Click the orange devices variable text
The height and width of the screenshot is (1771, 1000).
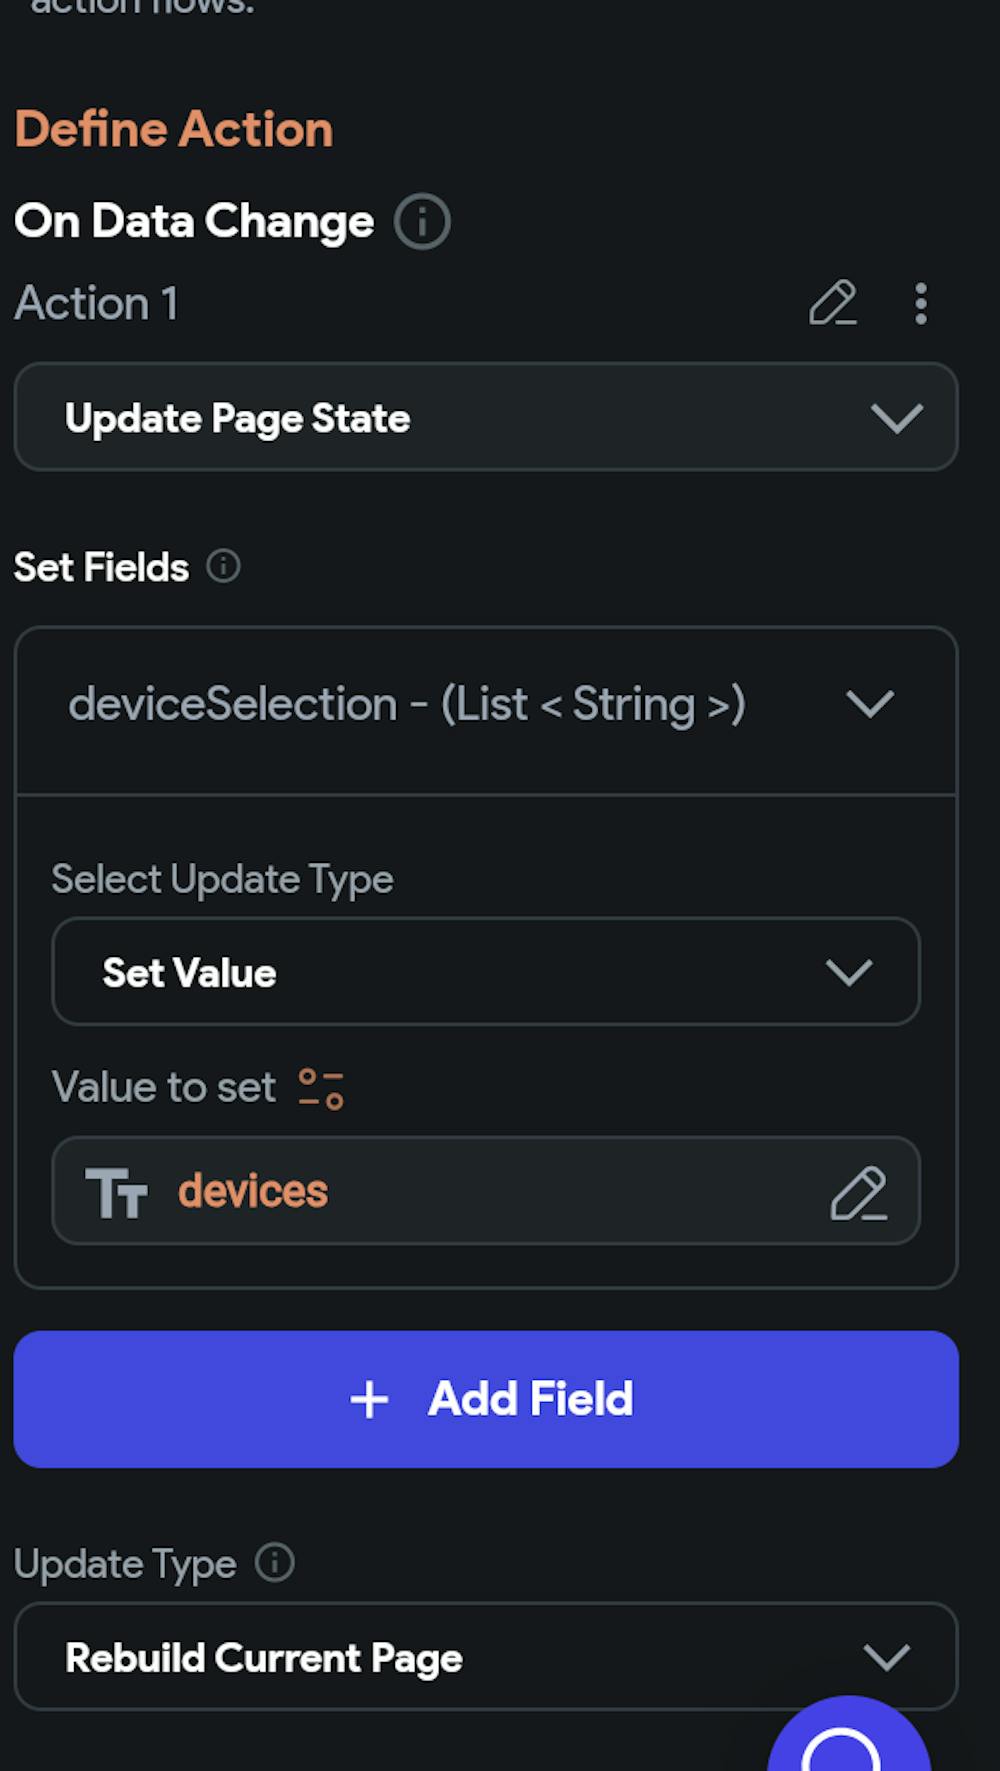tap(253, 1191)
